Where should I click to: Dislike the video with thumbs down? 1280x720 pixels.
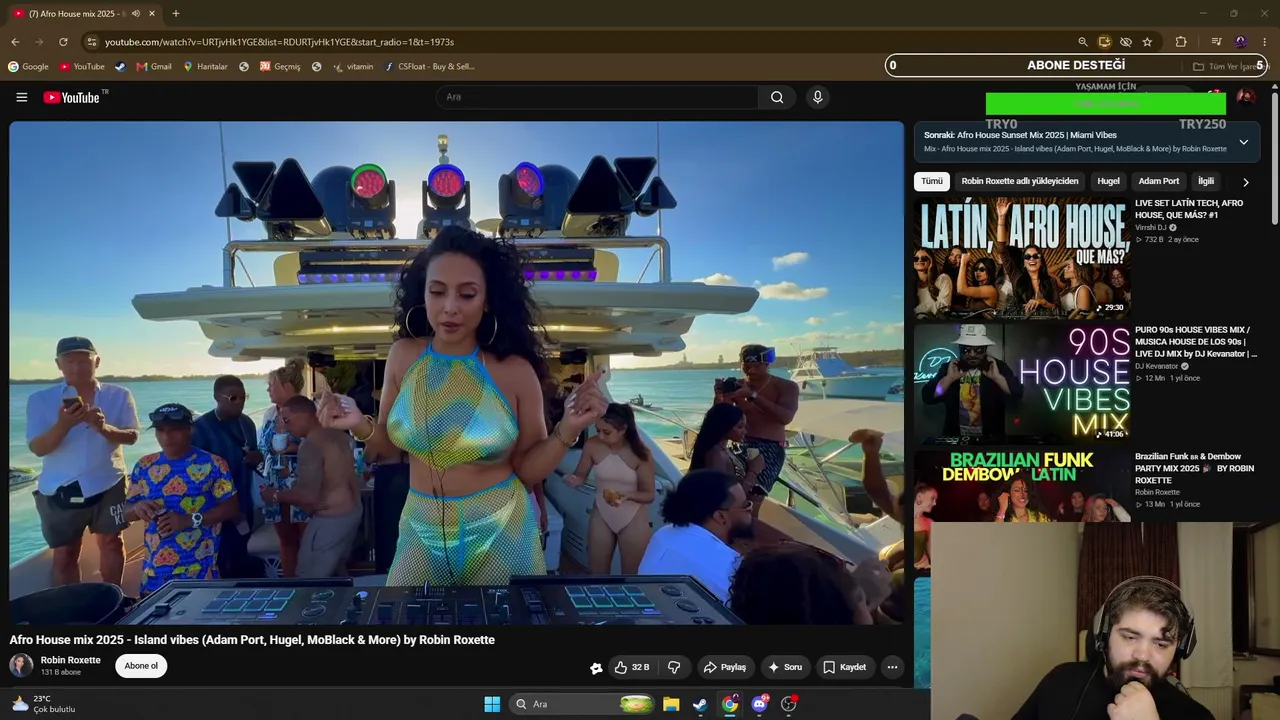[x=674, y=667]
